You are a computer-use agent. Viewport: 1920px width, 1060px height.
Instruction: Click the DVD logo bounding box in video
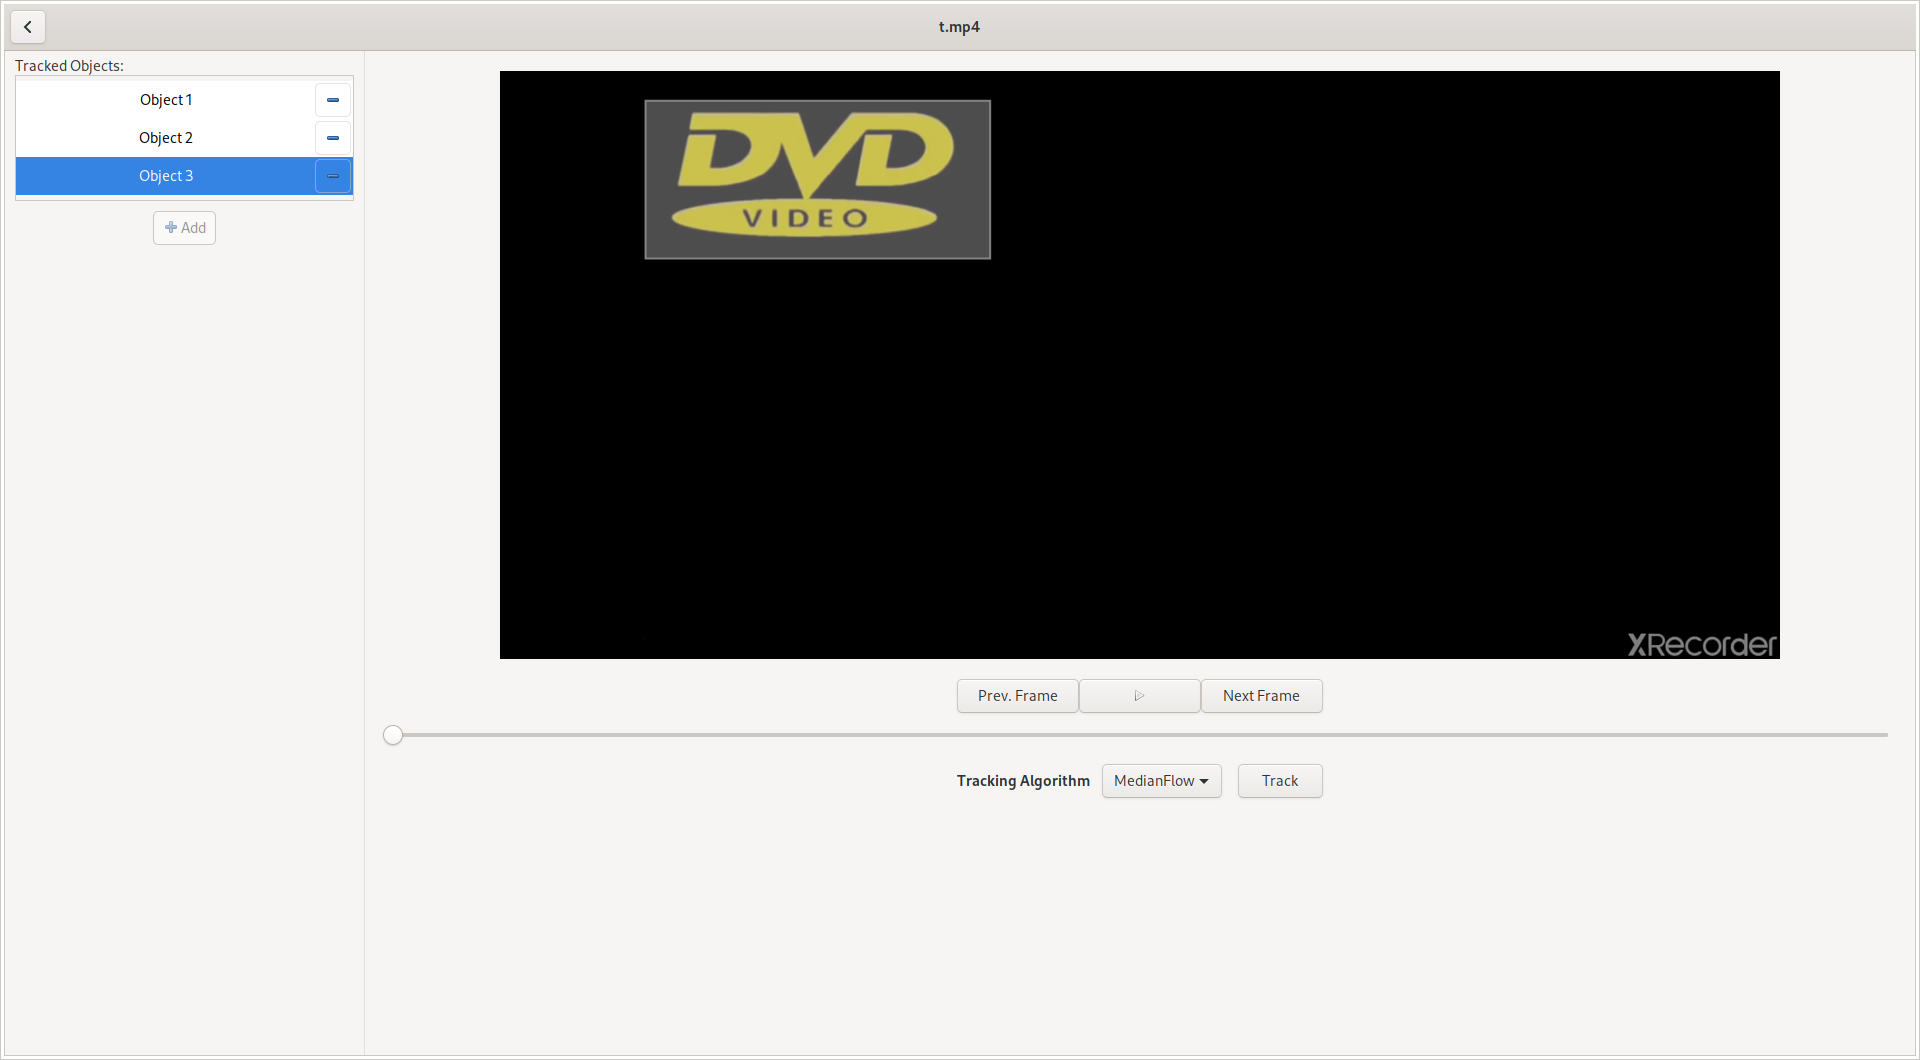817,180
